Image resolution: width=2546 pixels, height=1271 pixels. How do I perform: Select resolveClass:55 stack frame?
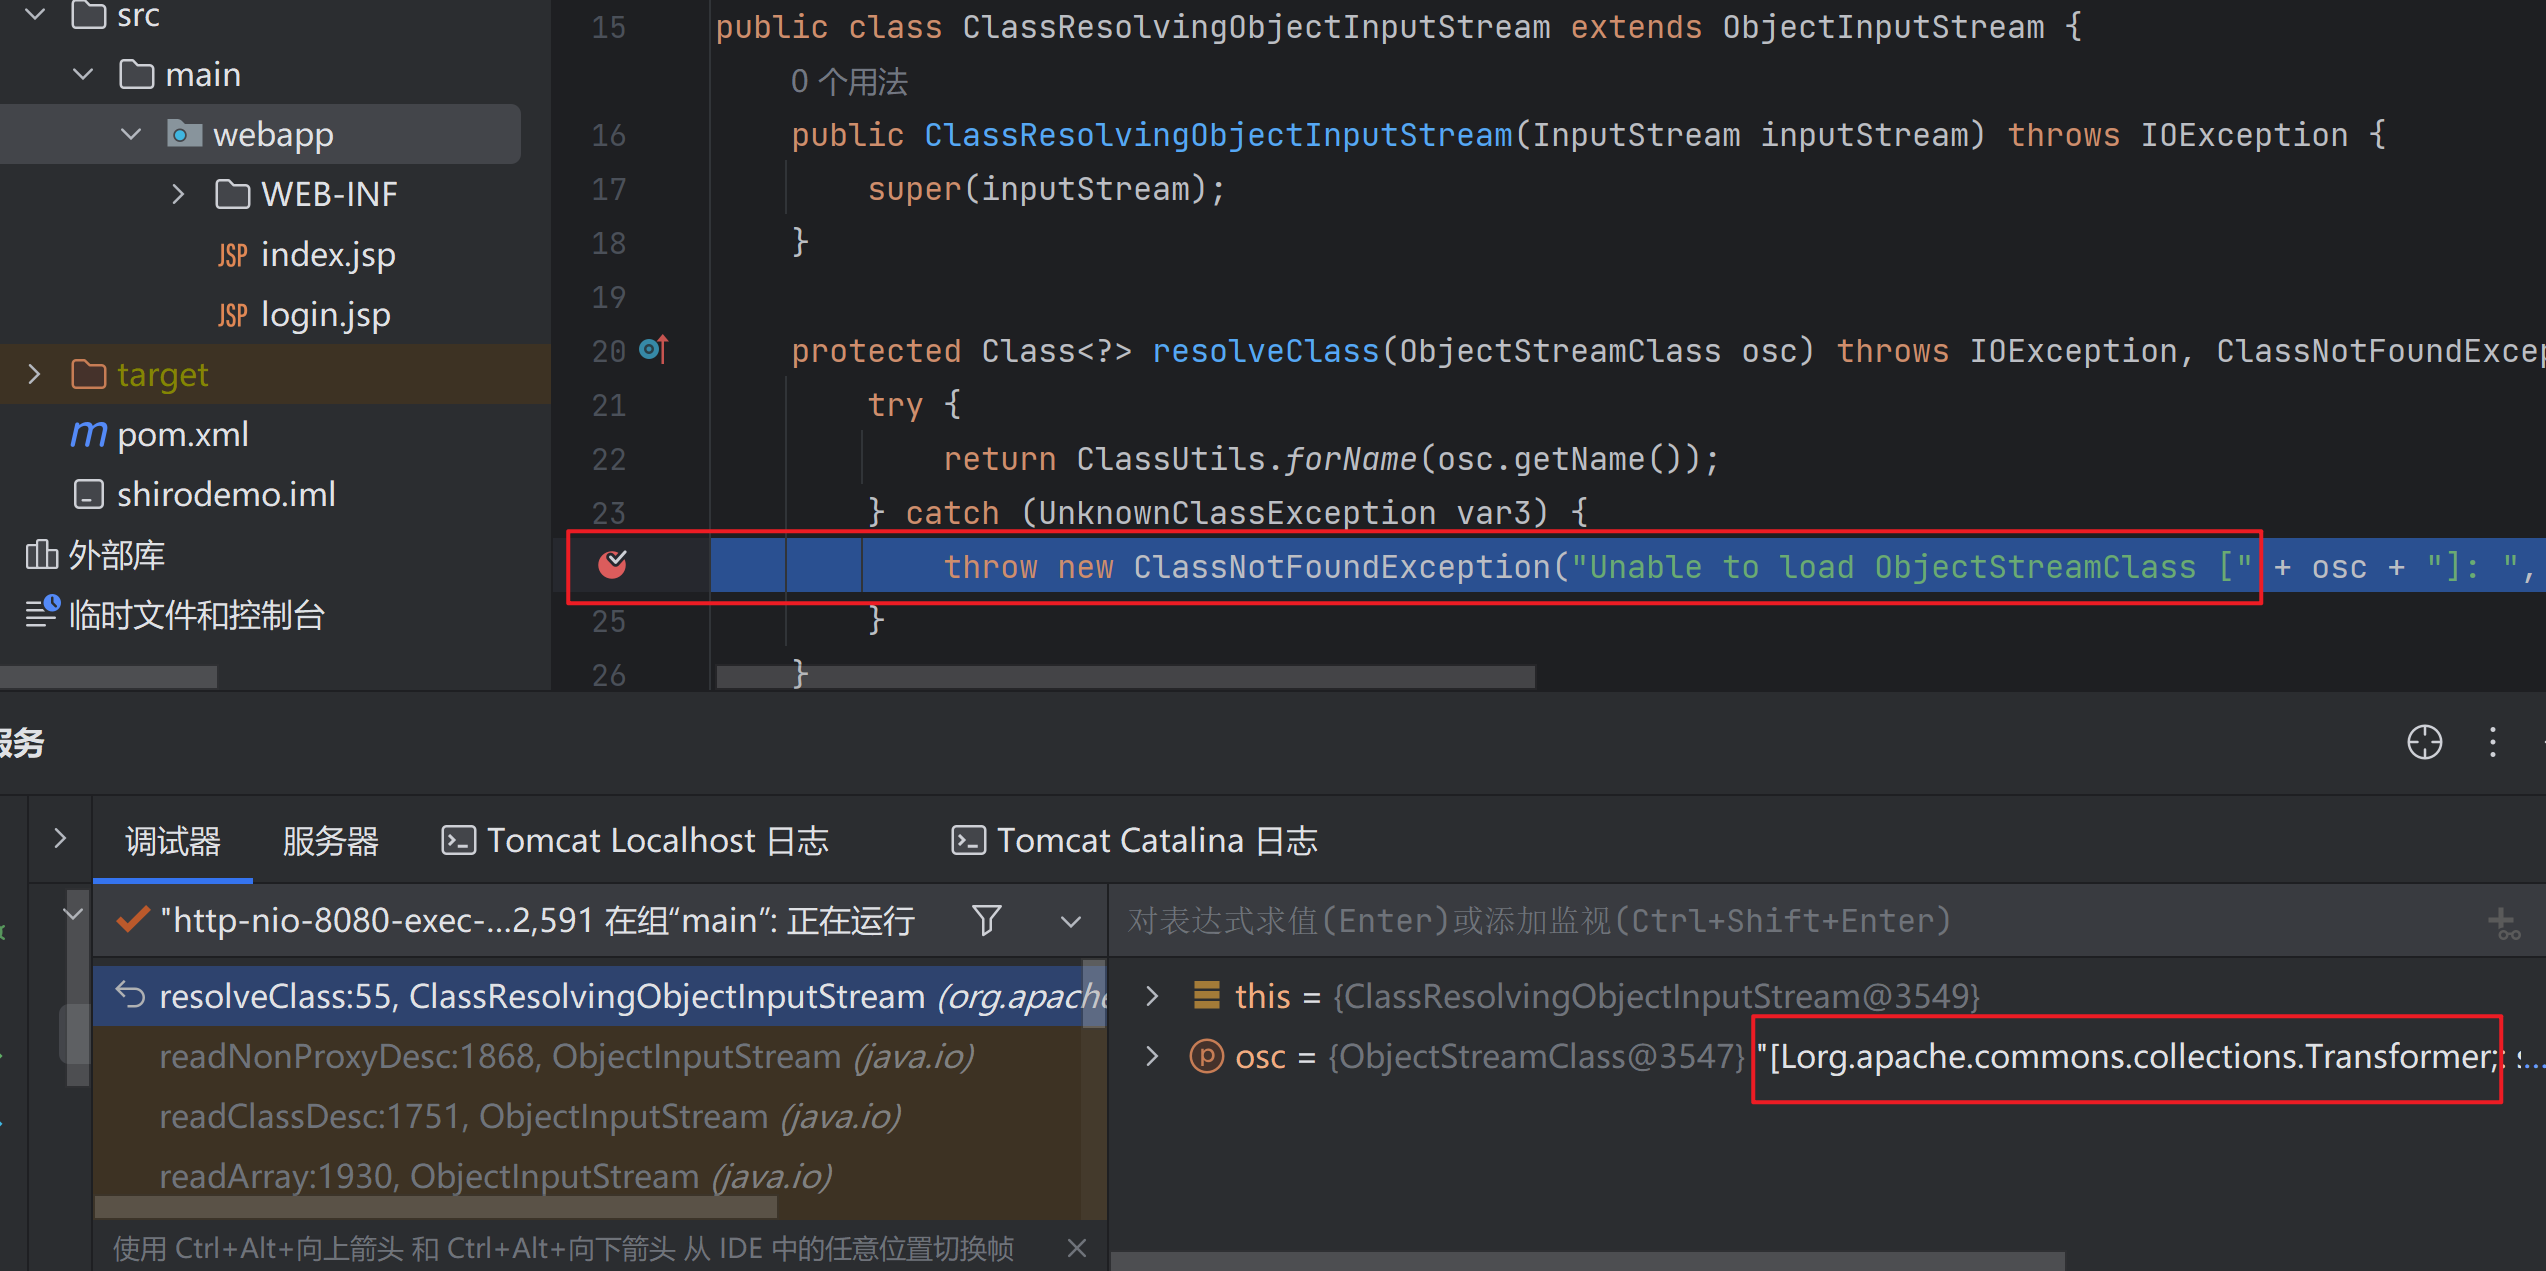pos(599,996)
